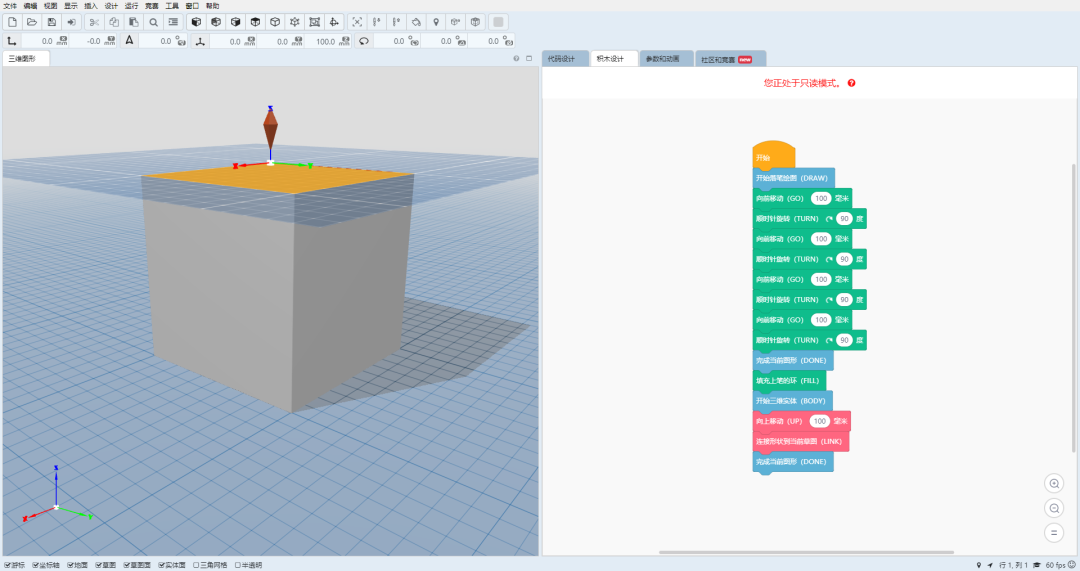Click the Open folder icon
The width and height of the screenshot is (1080, 571).
[32, 21]
